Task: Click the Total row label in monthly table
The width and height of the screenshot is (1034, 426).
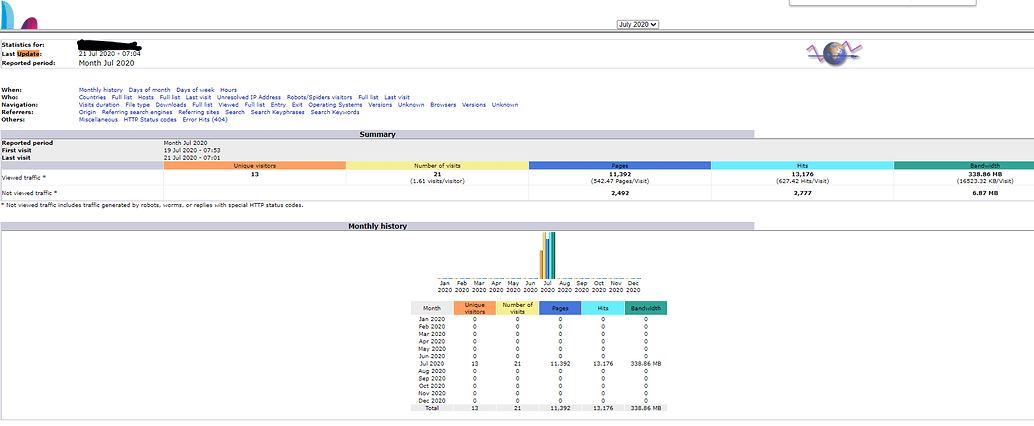Action: click(x=432, y=408)
